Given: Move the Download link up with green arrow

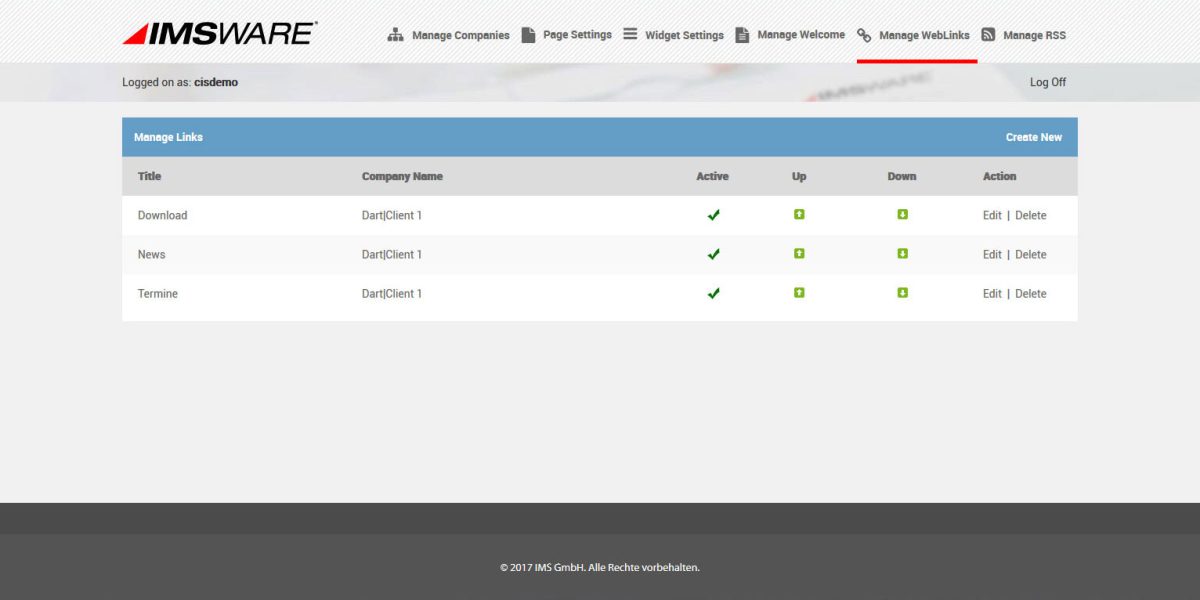Looking at the screenshot, I should tap(798, 215).
